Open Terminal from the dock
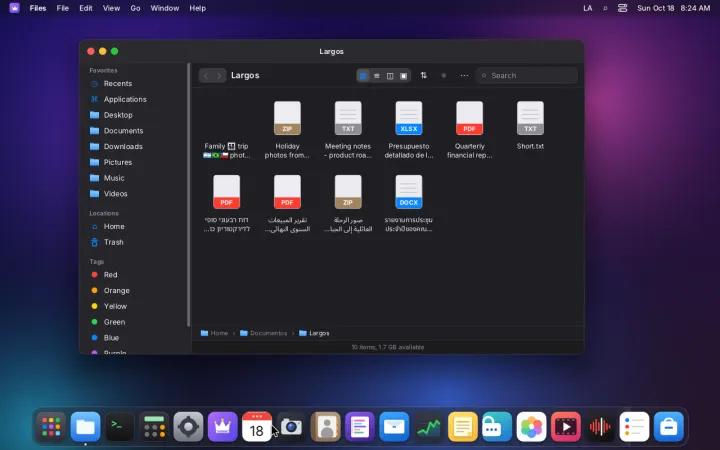Image resolution: width=720 pixels, height=450 pixels. tap(120, 427)
